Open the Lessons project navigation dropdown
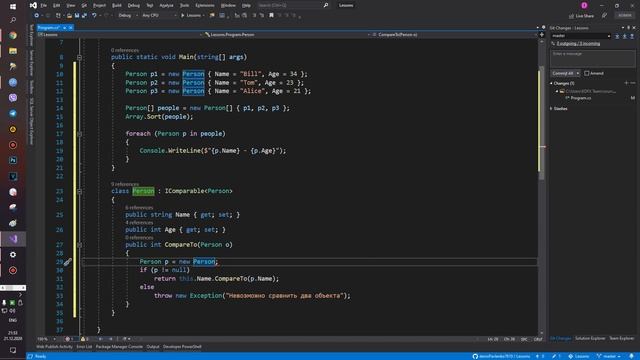 (x=120, y=35)
